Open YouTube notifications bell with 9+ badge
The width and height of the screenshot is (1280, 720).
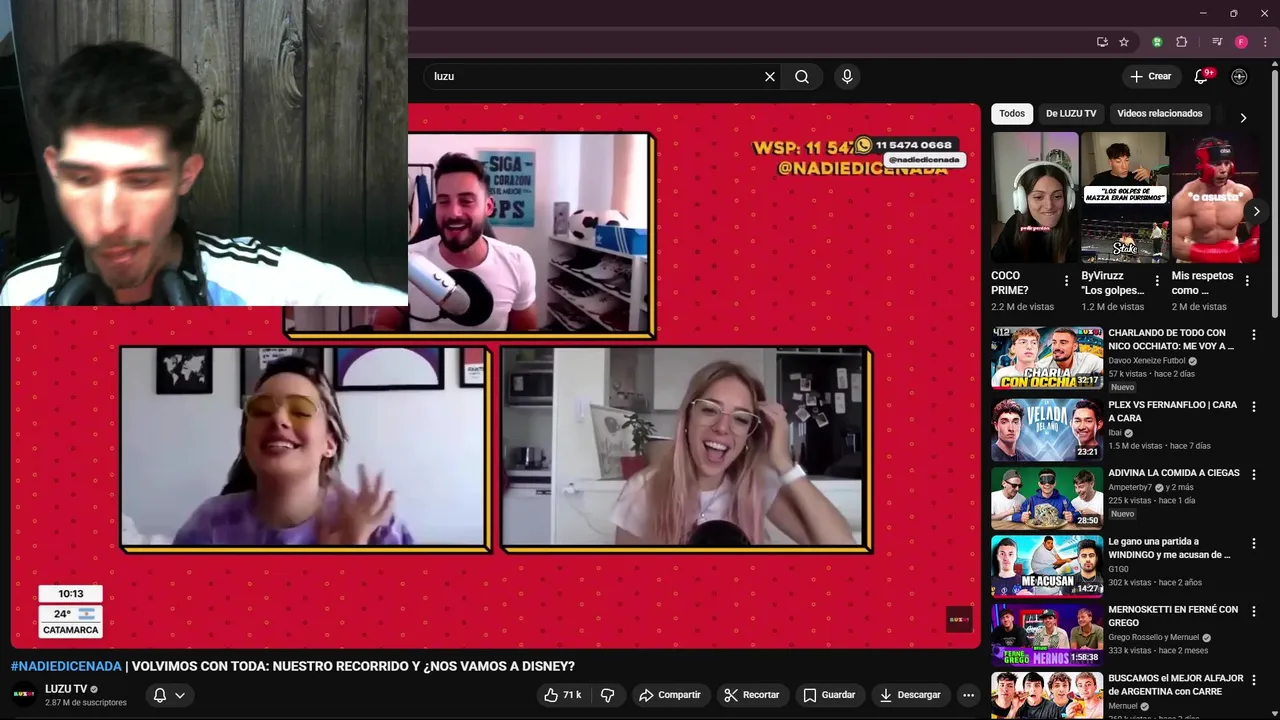1202,76
